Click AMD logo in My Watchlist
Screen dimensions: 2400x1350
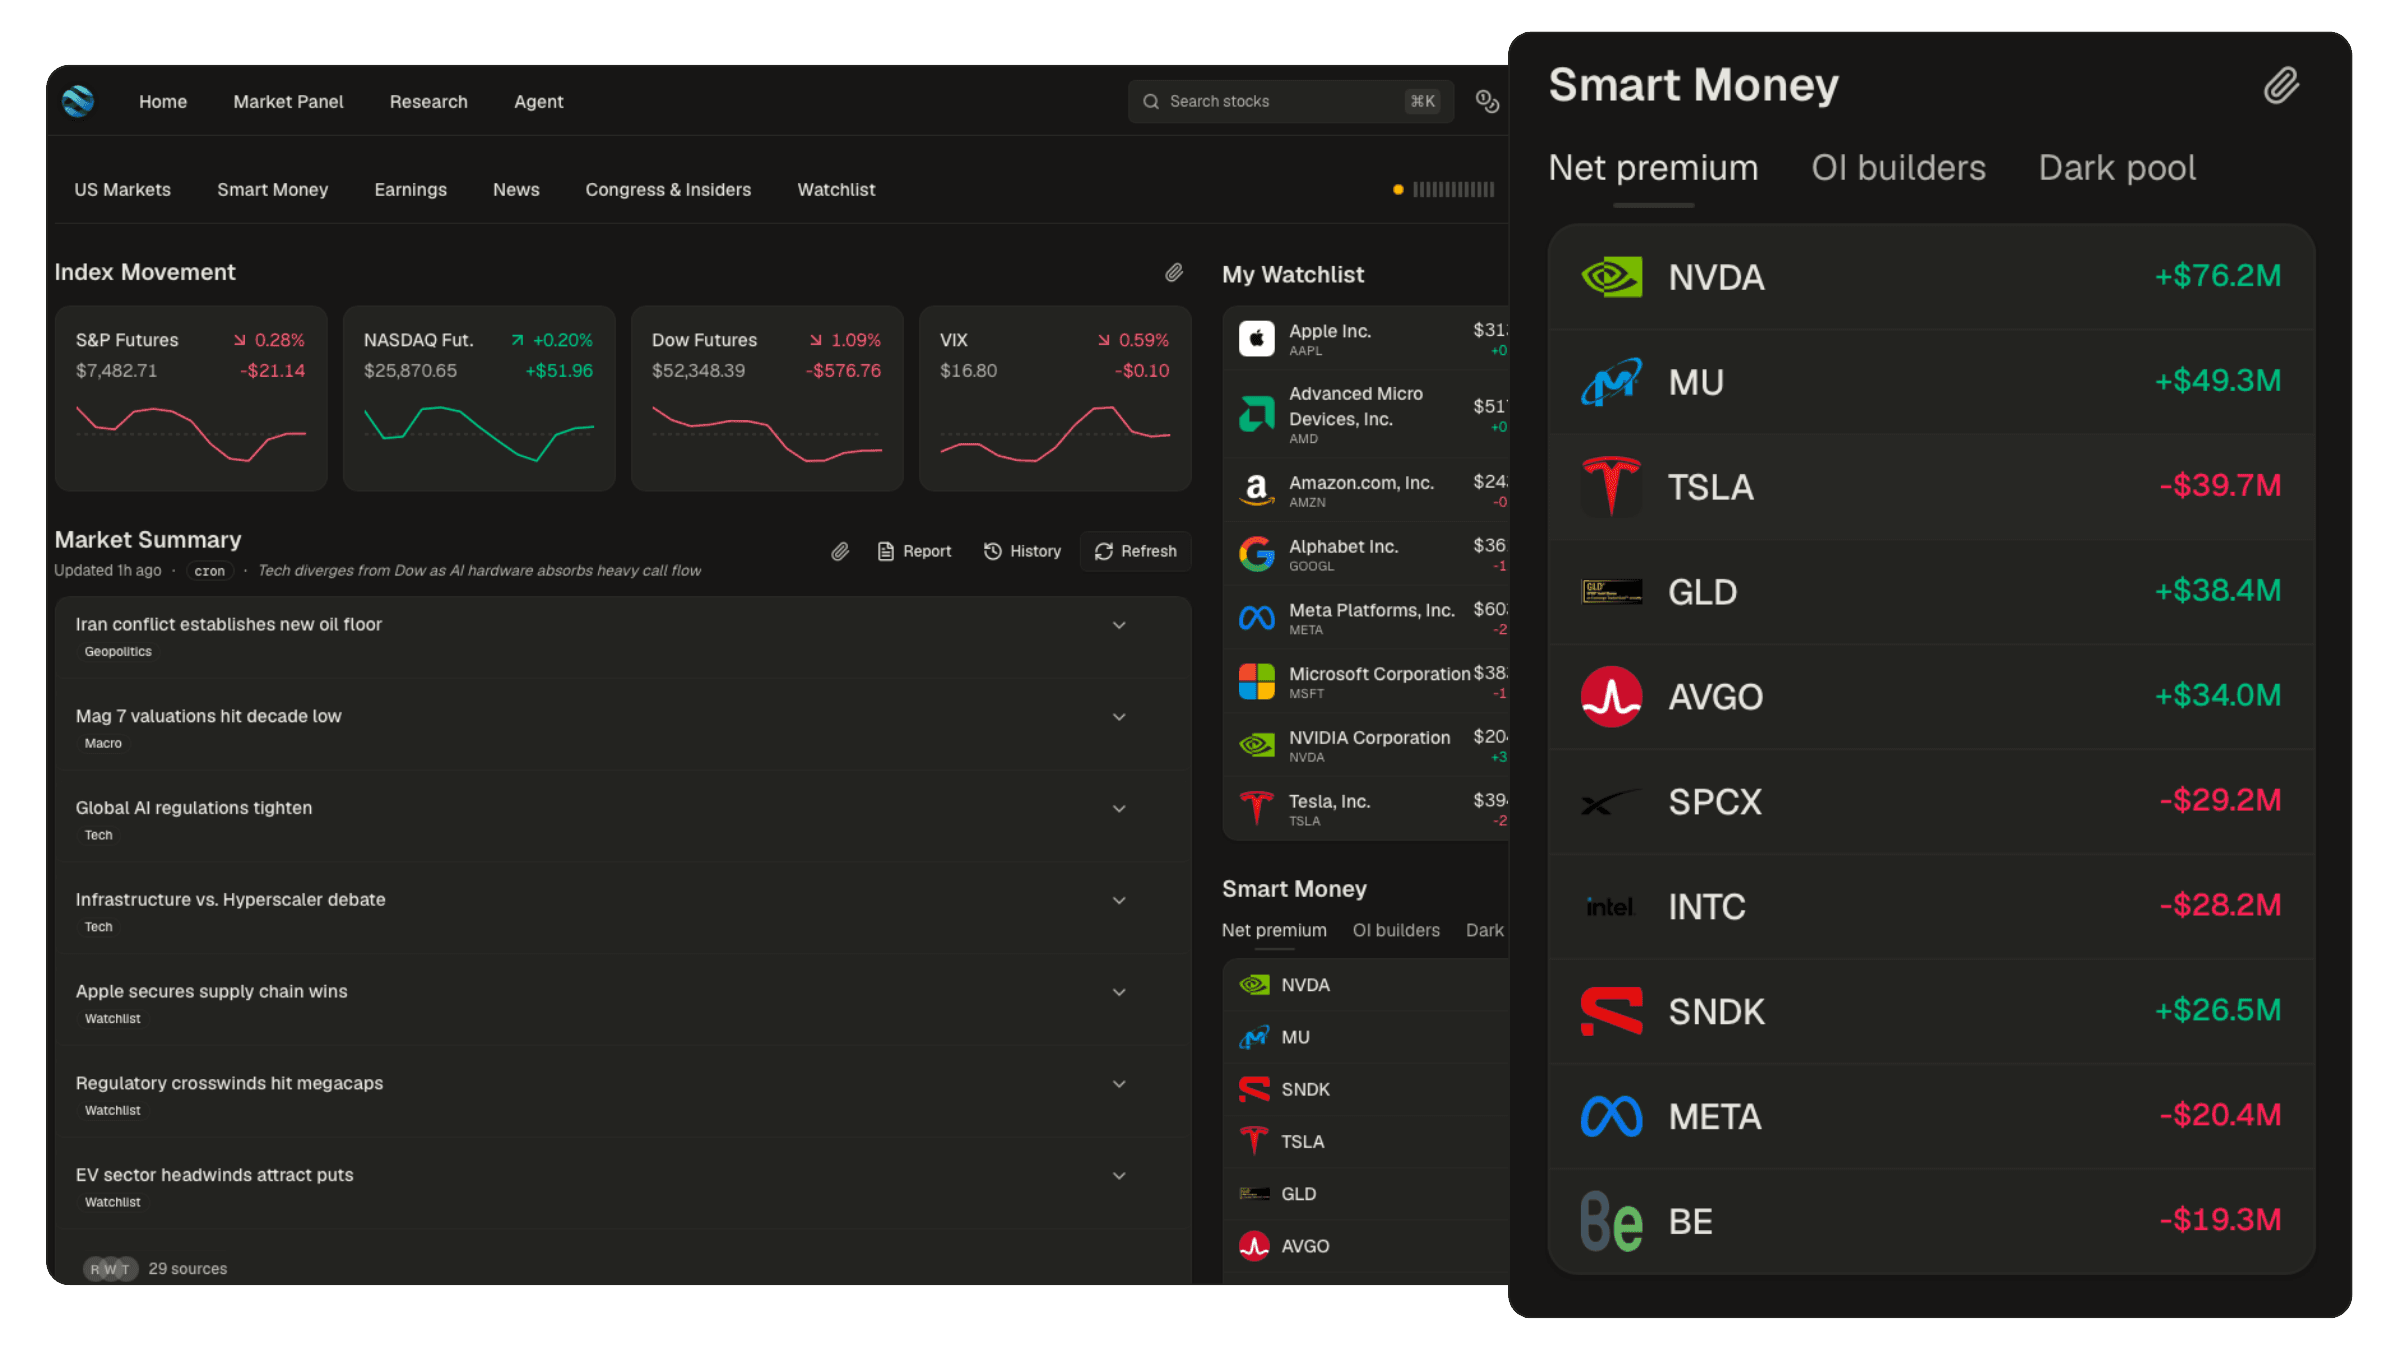1257,414
